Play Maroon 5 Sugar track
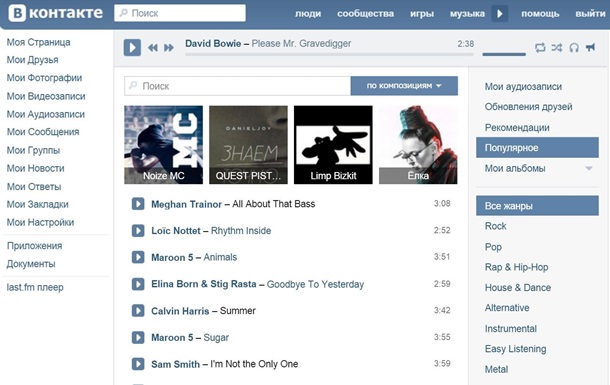This screenshot has height=385, width=610. (138, 337)
